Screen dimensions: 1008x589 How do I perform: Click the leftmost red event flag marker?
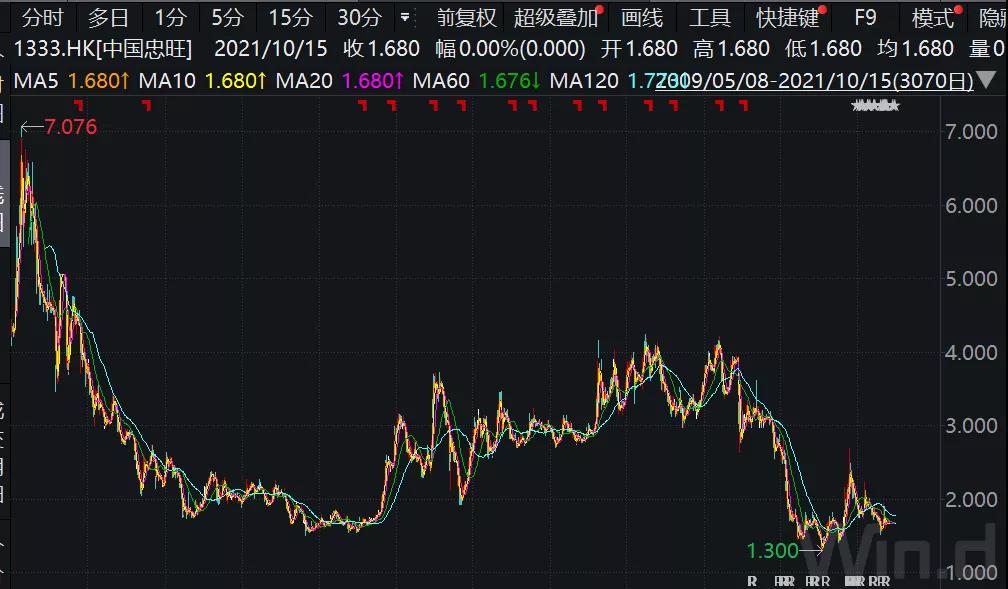[79, 105]
